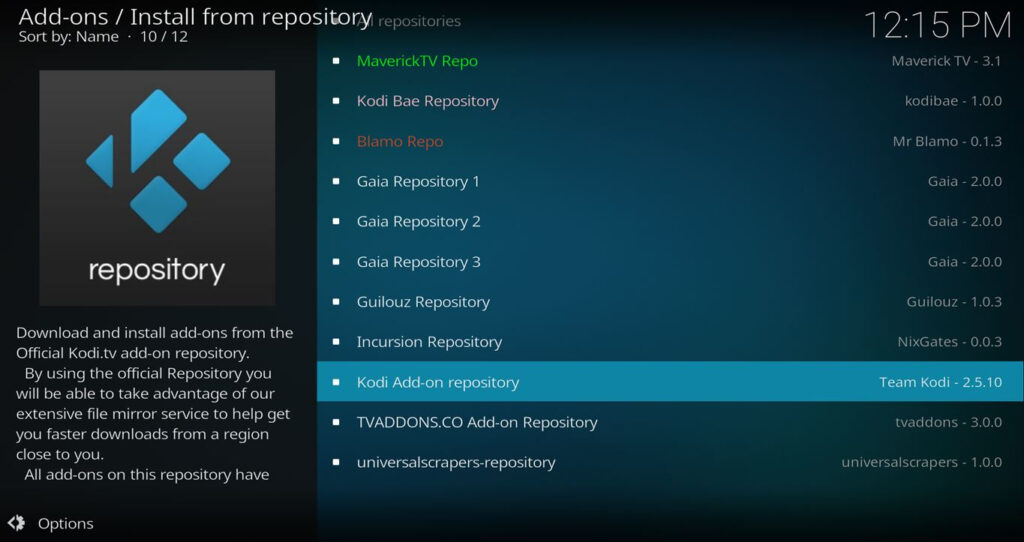Viewport: 1024px width, 542px height.
Task: Open Incursion Repository
Action: point(670,342)
